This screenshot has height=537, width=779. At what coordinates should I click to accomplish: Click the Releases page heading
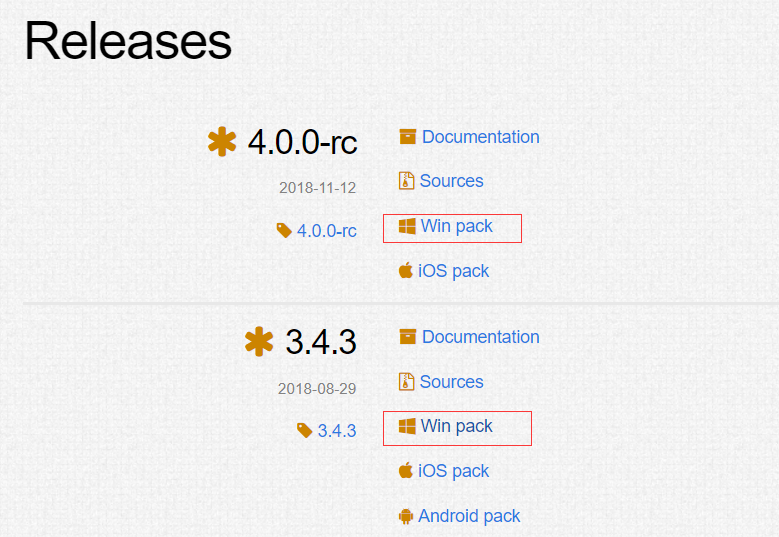(x=128, y=41)
